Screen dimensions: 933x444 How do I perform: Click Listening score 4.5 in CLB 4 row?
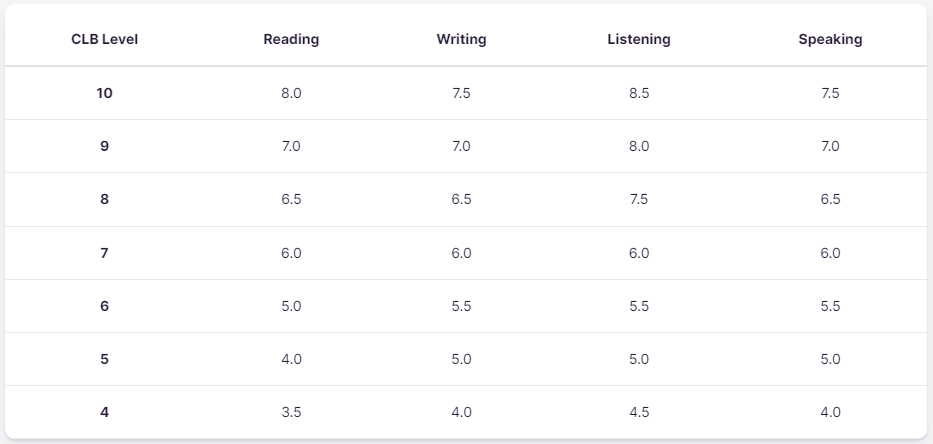pyautogui.click(x=639, y=412)
